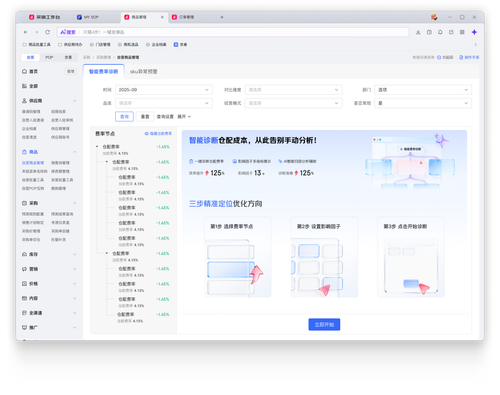Click the 价格 icon in sidebar

tap(24, 284)
